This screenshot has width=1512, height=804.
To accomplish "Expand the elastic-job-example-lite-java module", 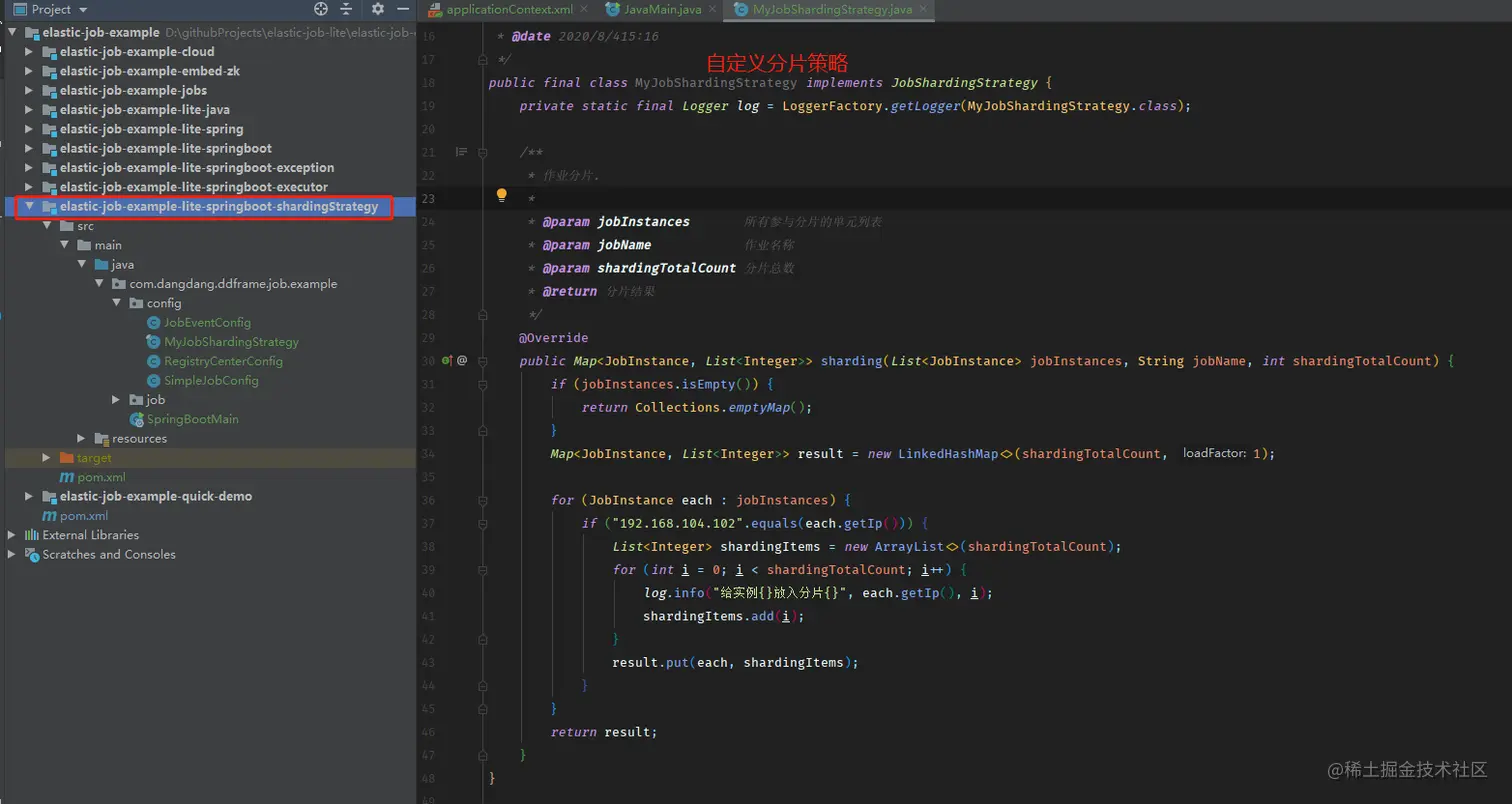I will 30,110.
